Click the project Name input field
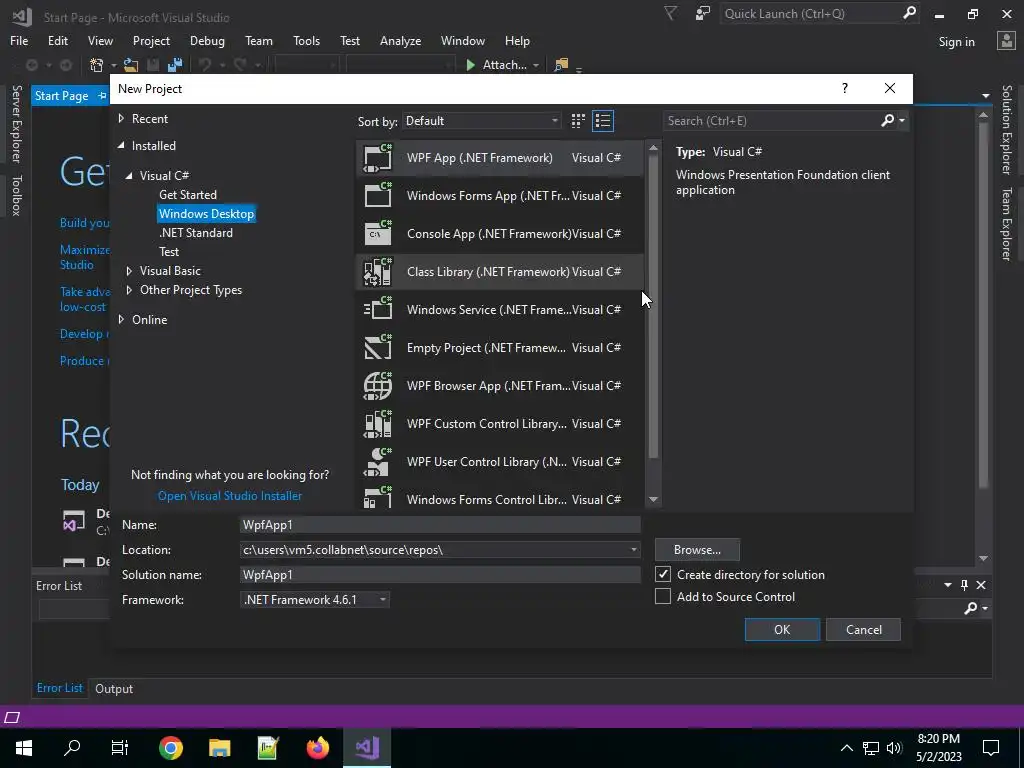Image resolution: width=1024 pixels, height=768 pixels. pos(440,524)
